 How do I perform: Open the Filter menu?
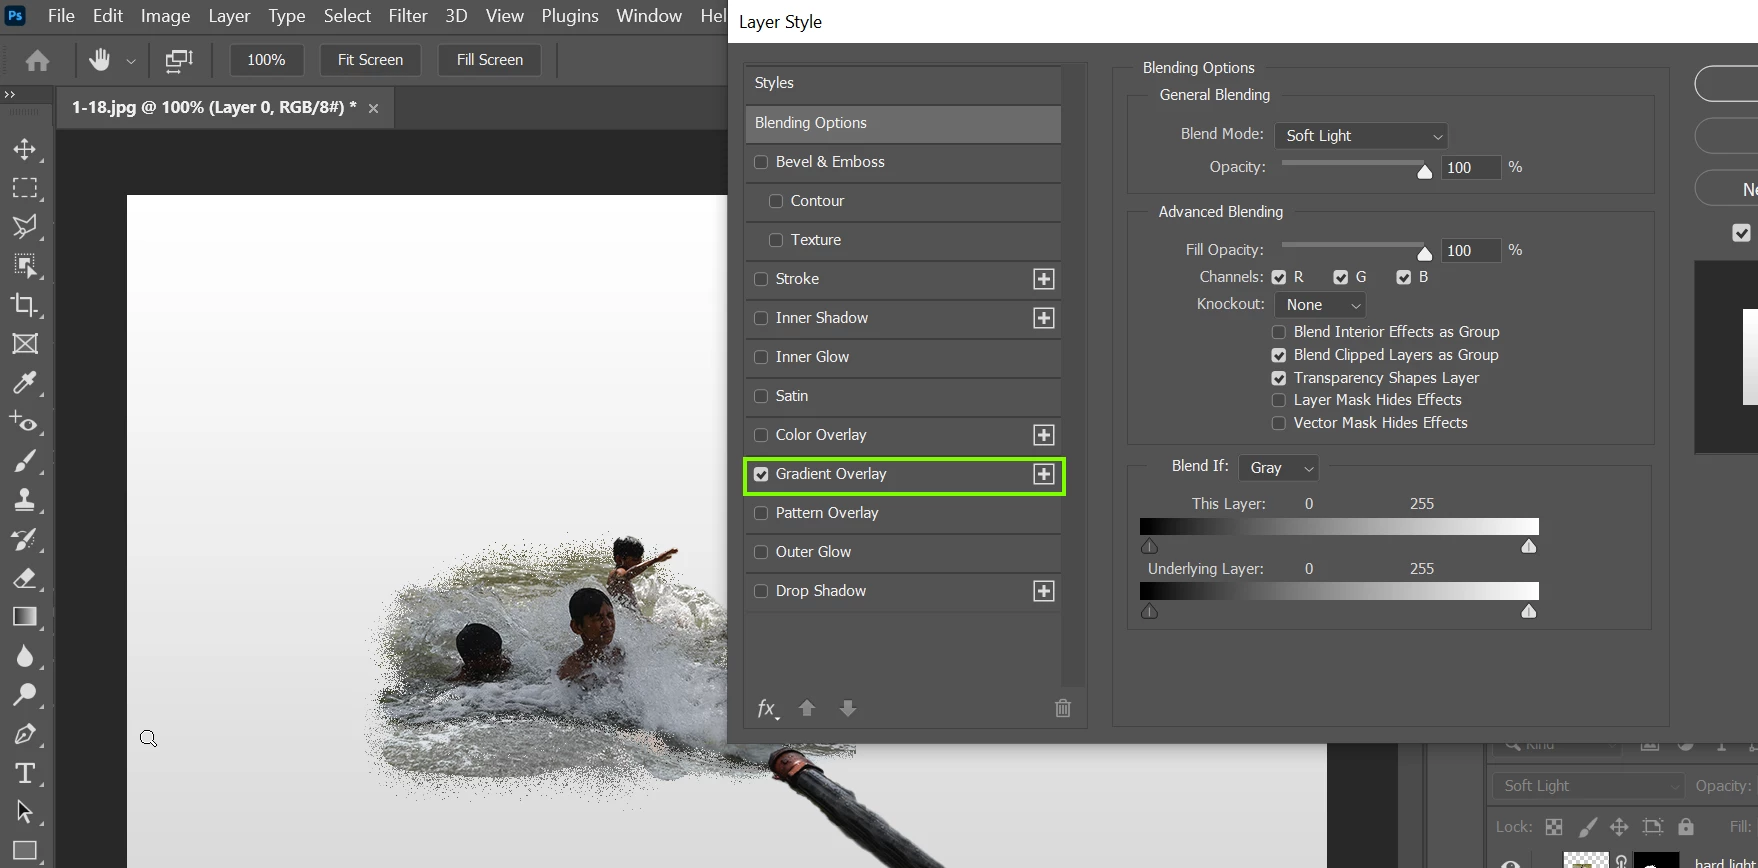(x=408, y=16)
